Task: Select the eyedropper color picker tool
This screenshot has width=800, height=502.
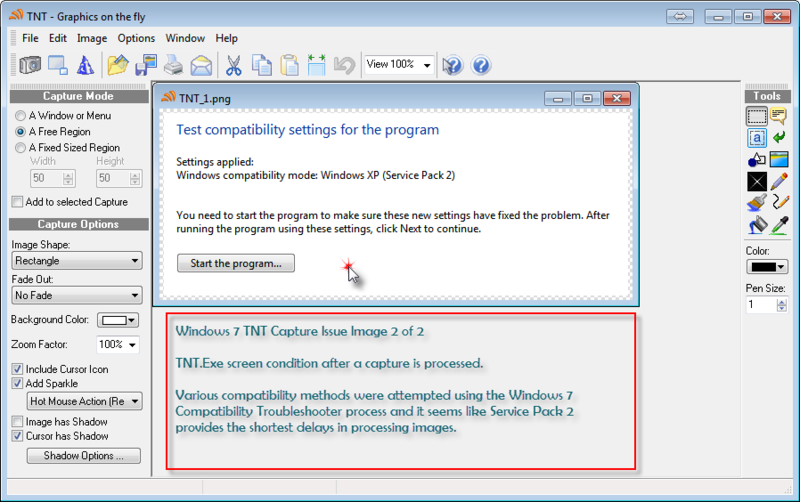Action: point(780,225)
